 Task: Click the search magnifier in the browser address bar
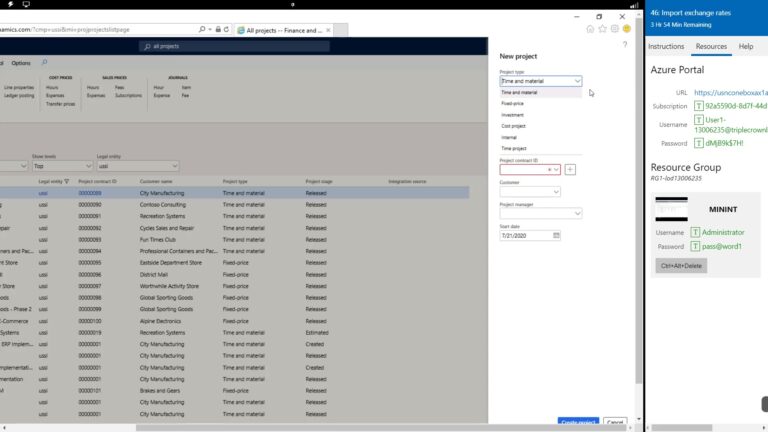[x=202, y=29]
